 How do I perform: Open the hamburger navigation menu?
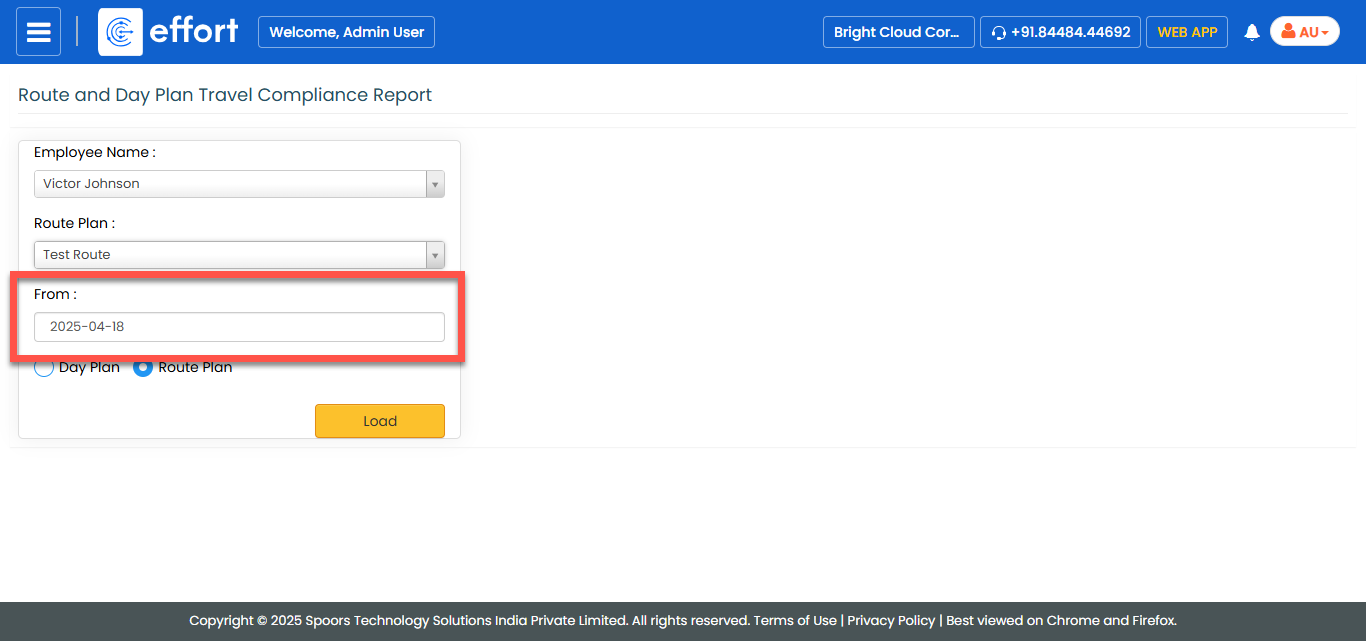(x=38, y=32)
